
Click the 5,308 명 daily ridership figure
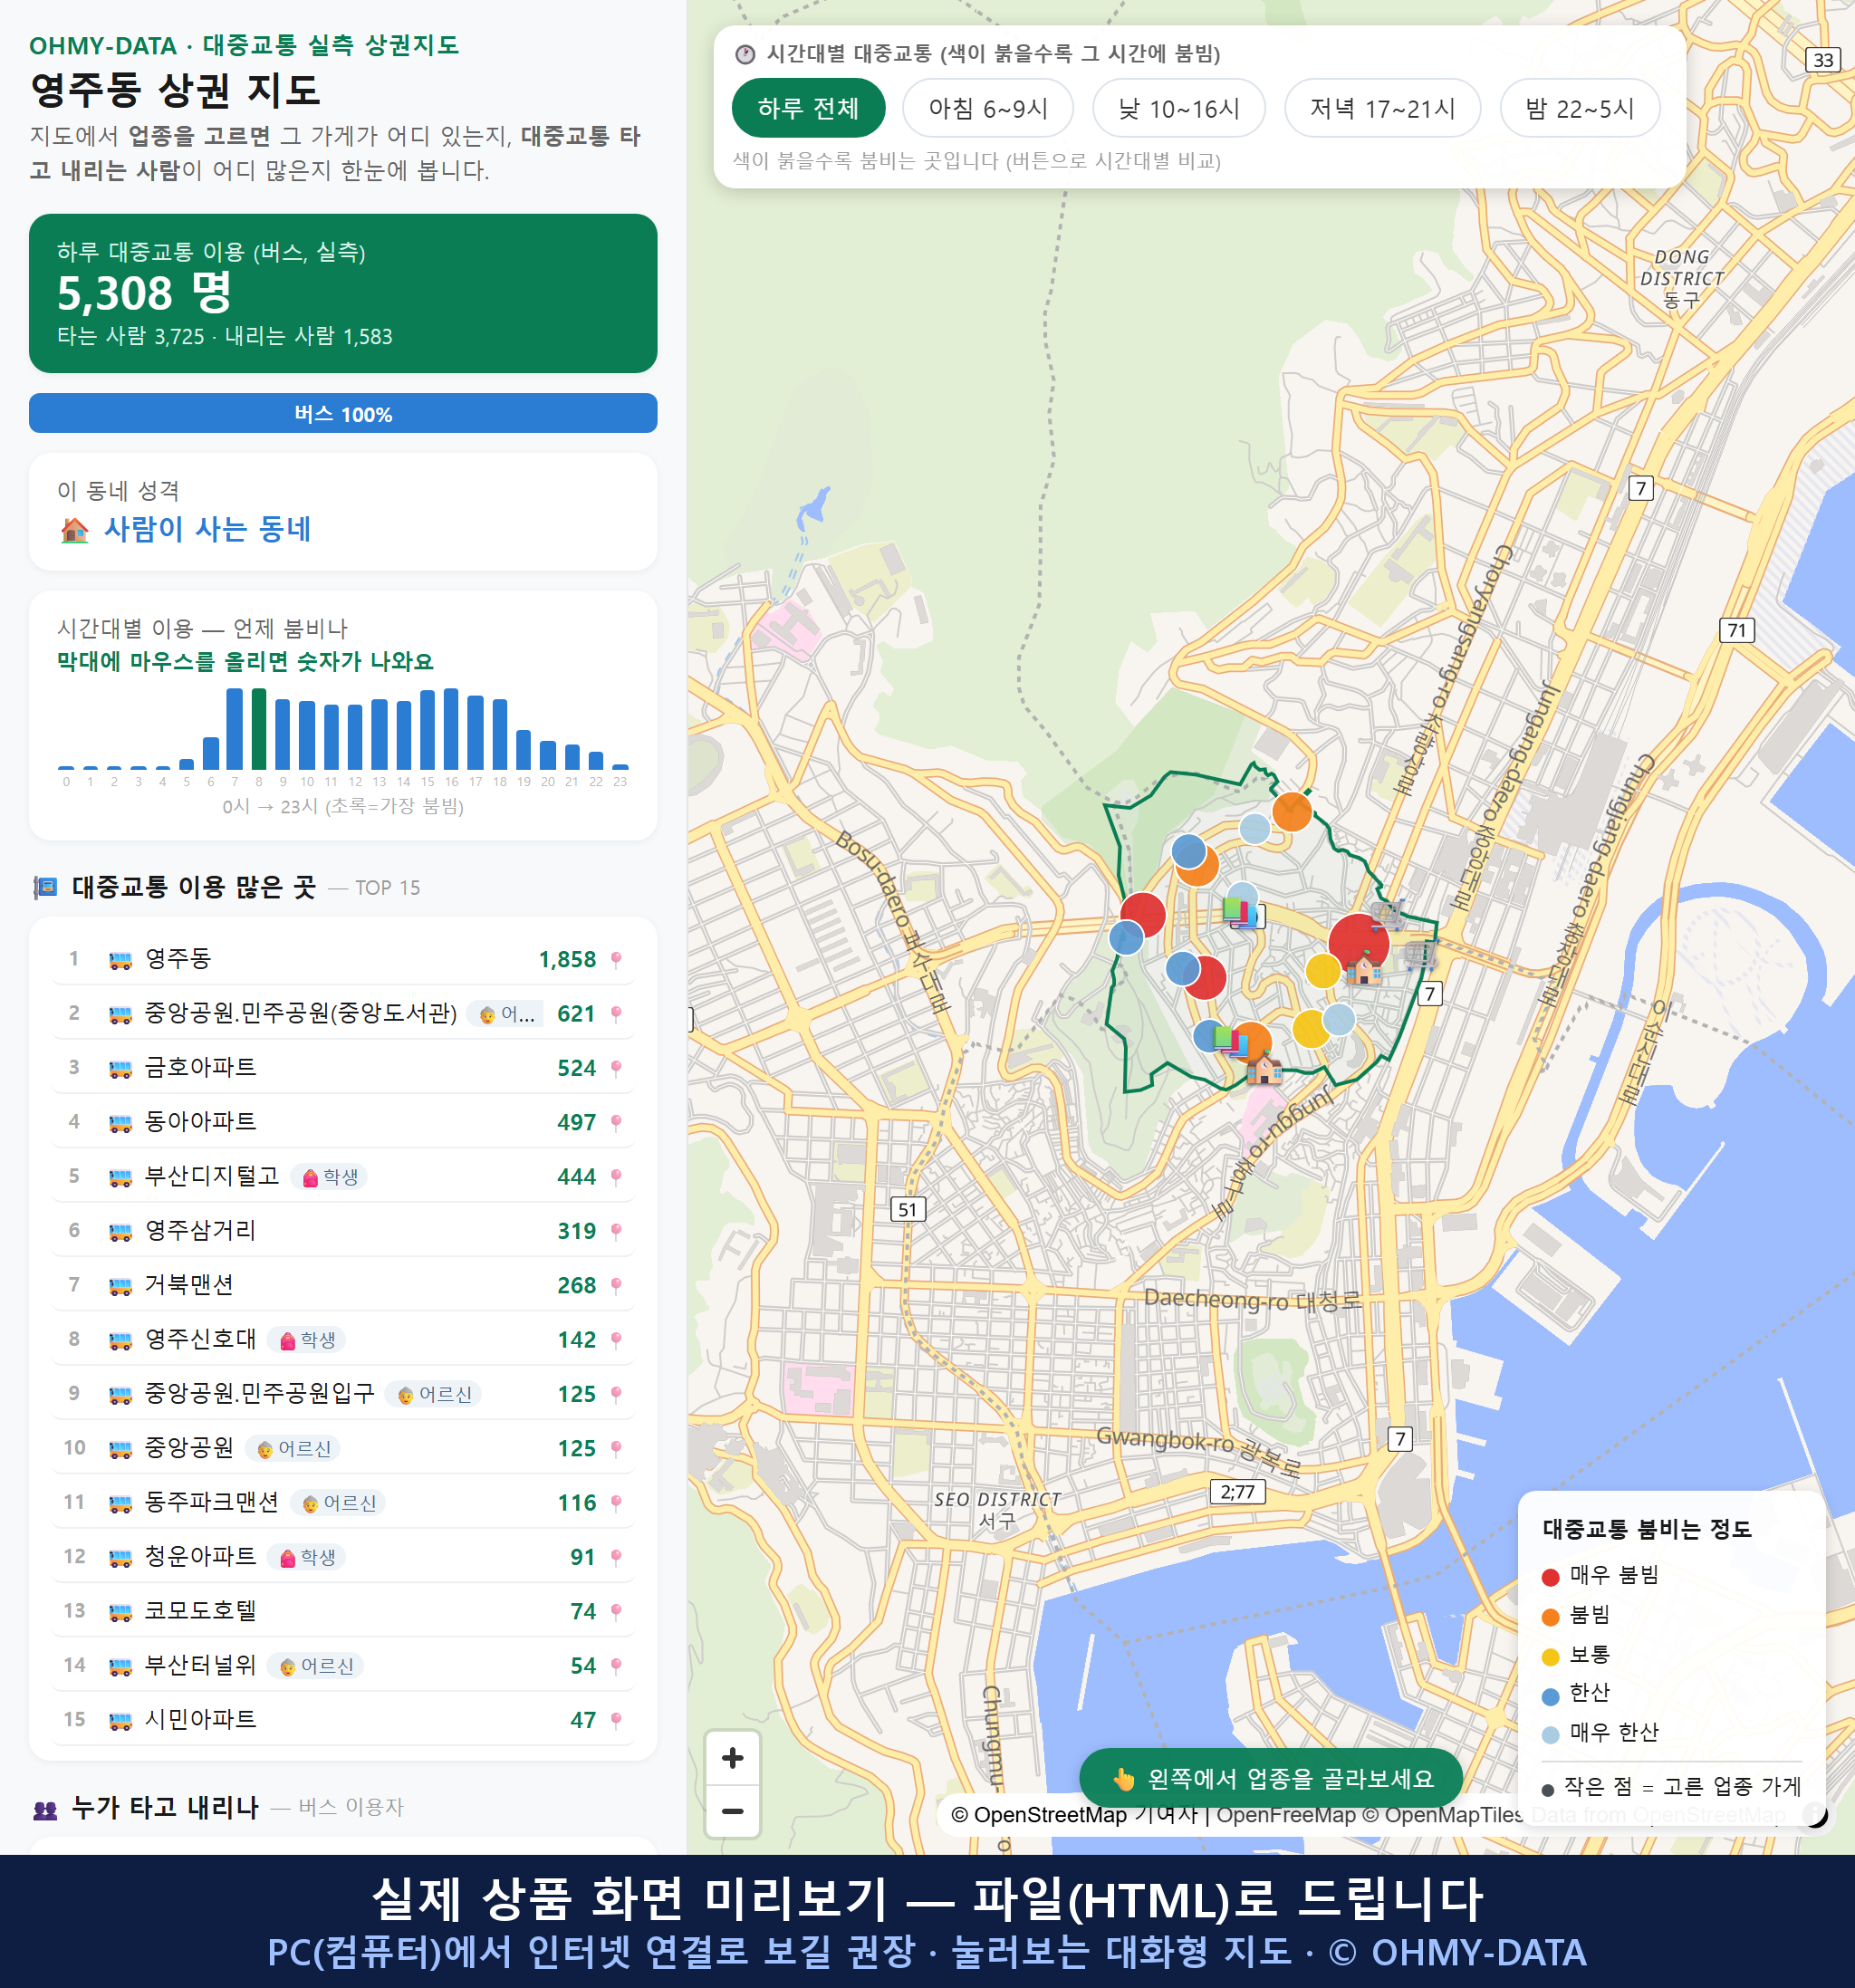coord(144,293)
